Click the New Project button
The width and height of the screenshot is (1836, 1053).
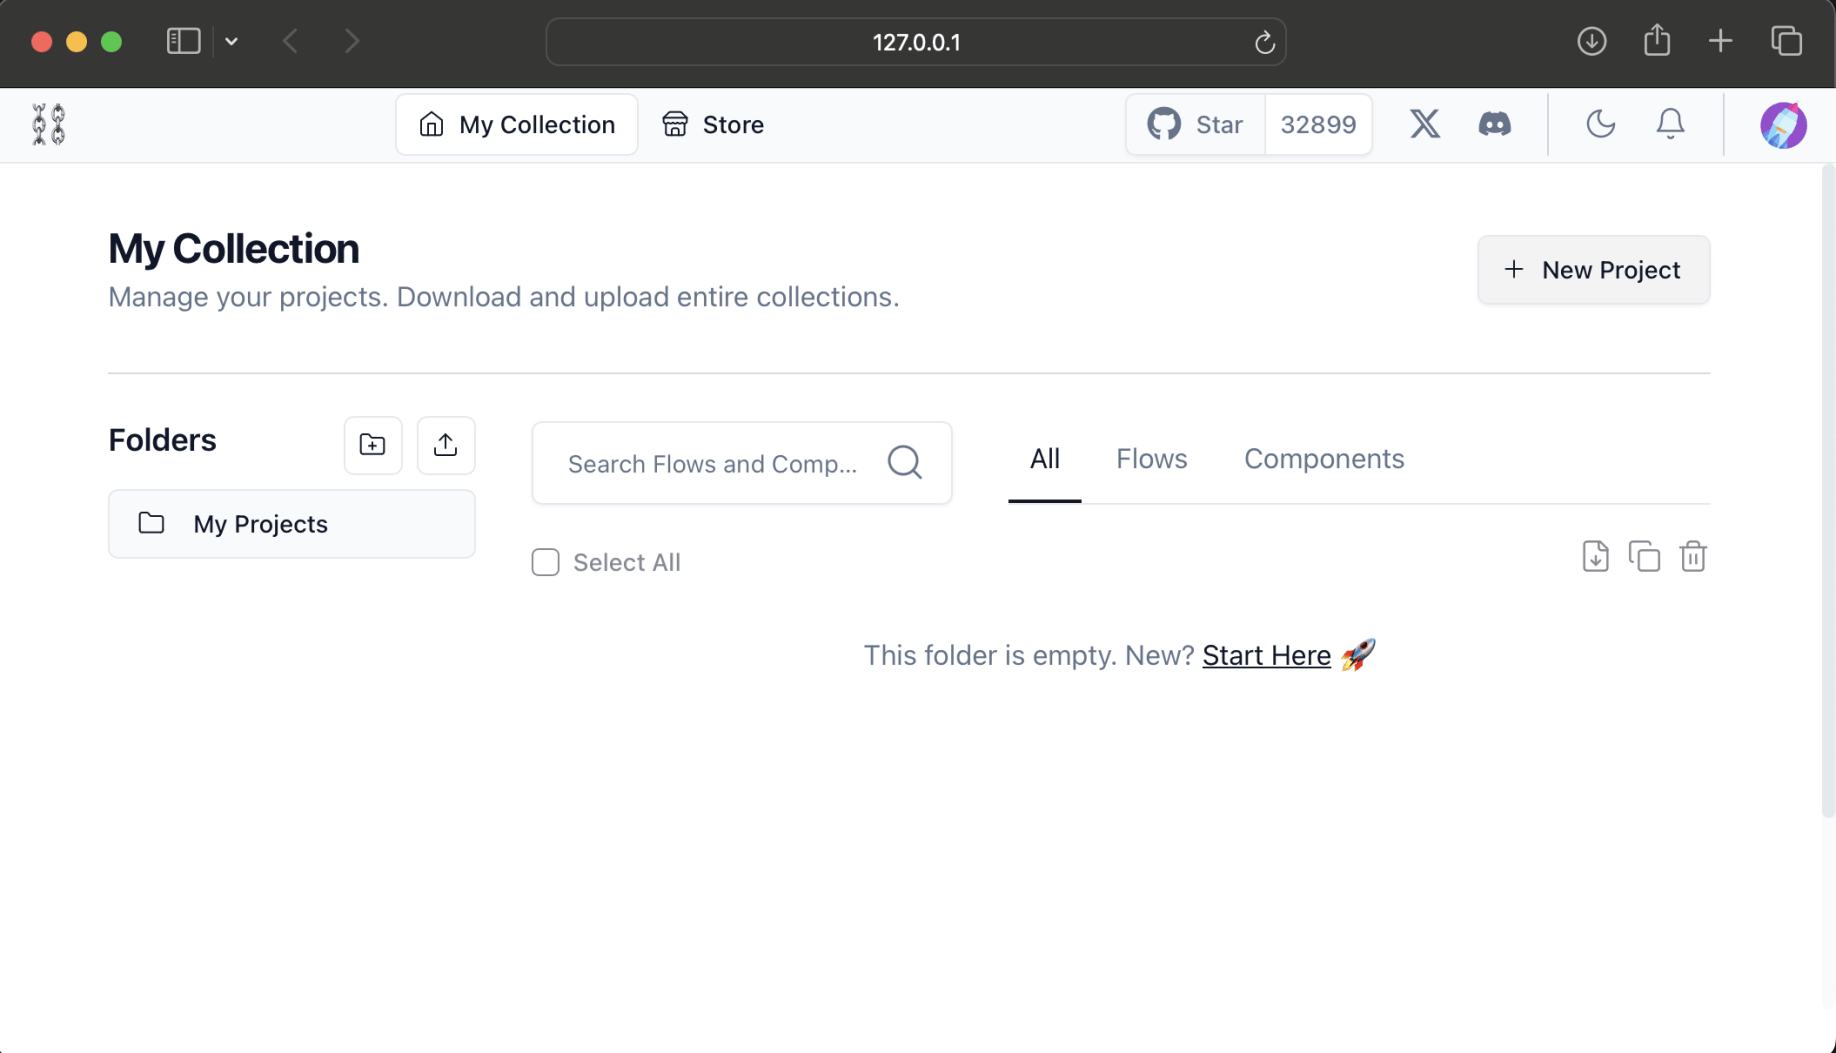[x=1593, y=270]
